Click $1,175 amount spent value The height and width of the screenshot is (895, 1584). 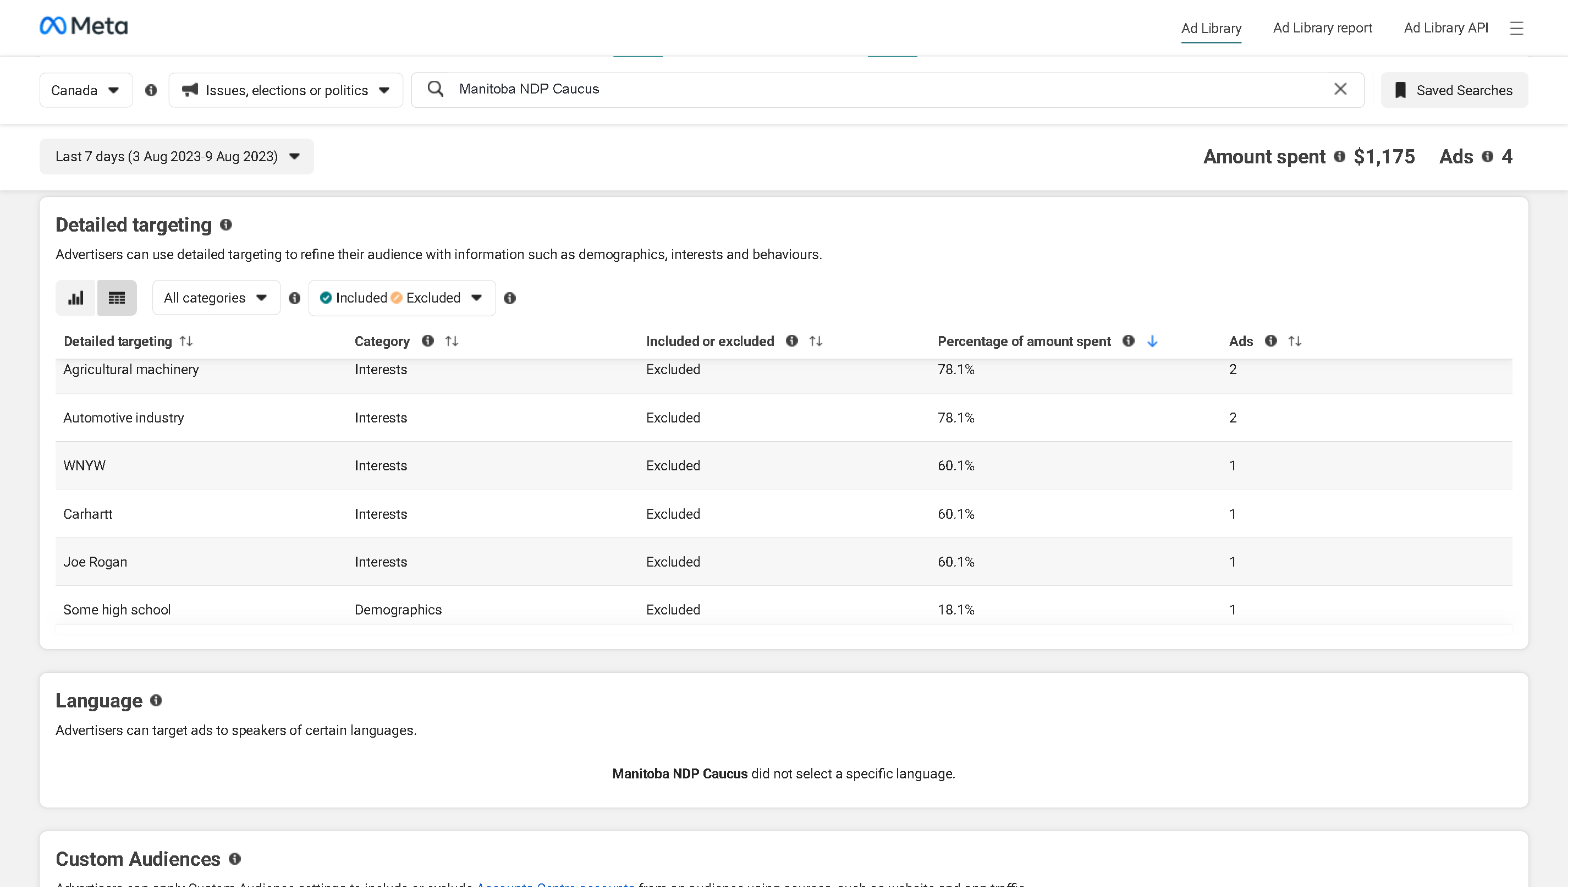click(1384, 156)
